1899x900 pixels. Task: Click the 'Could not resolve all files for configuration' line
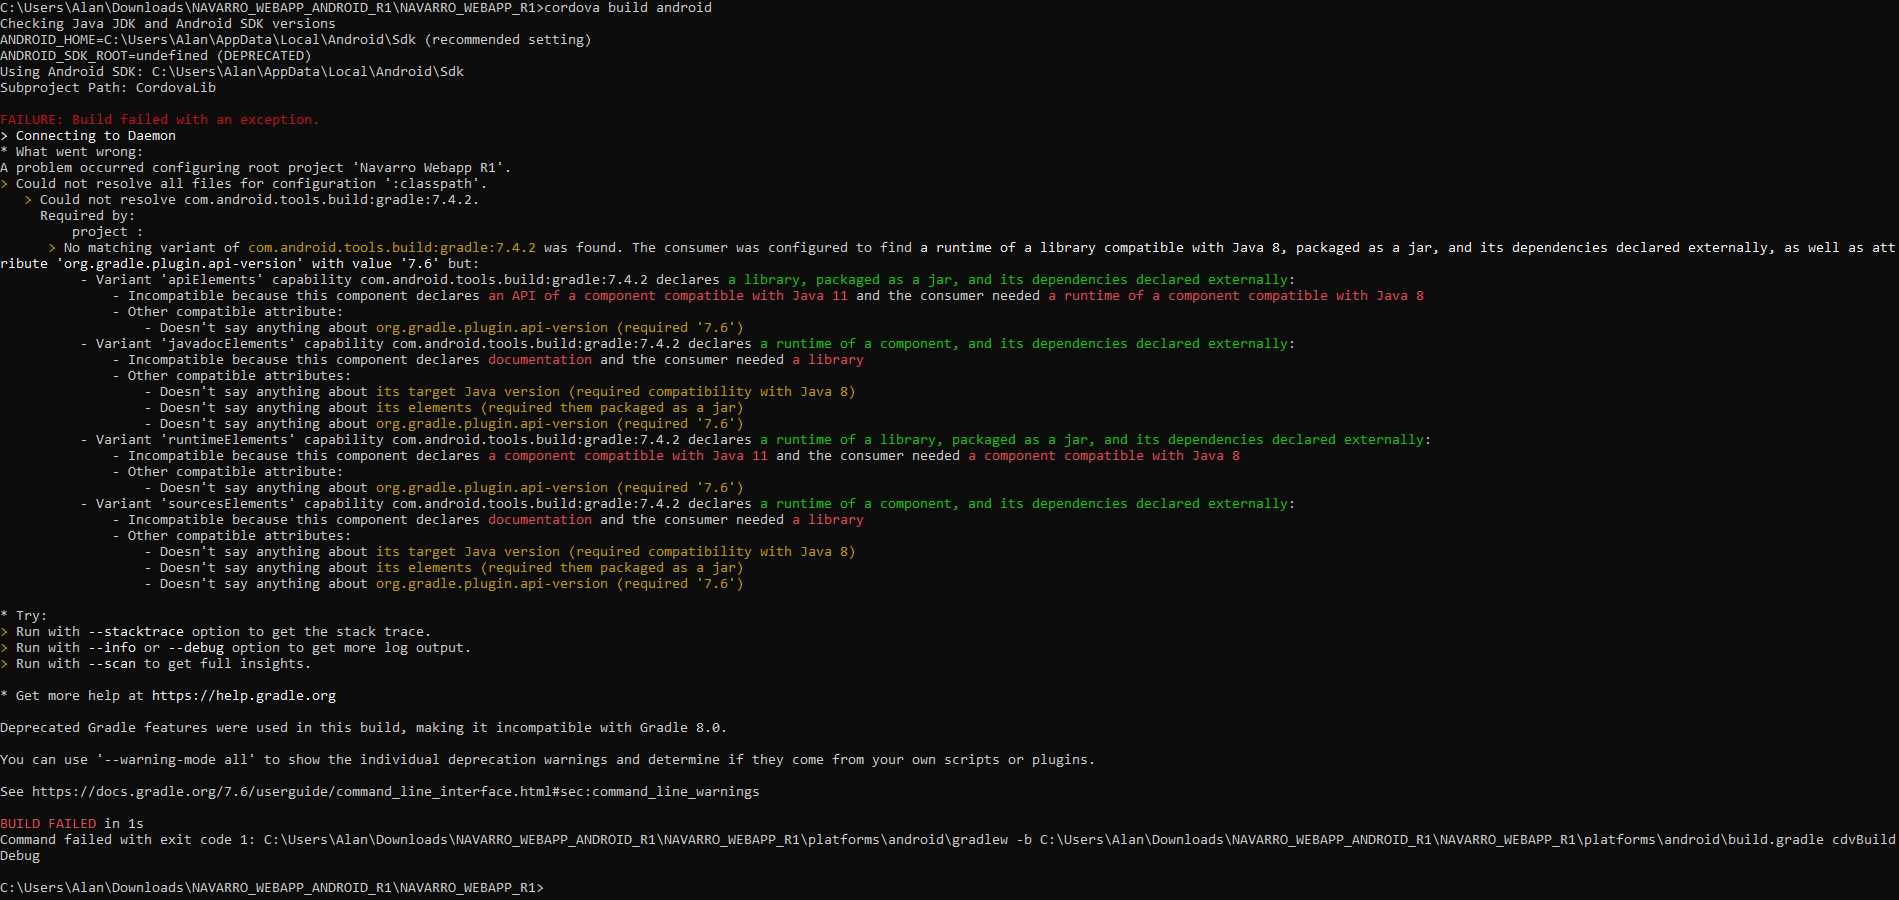point(244,184)
